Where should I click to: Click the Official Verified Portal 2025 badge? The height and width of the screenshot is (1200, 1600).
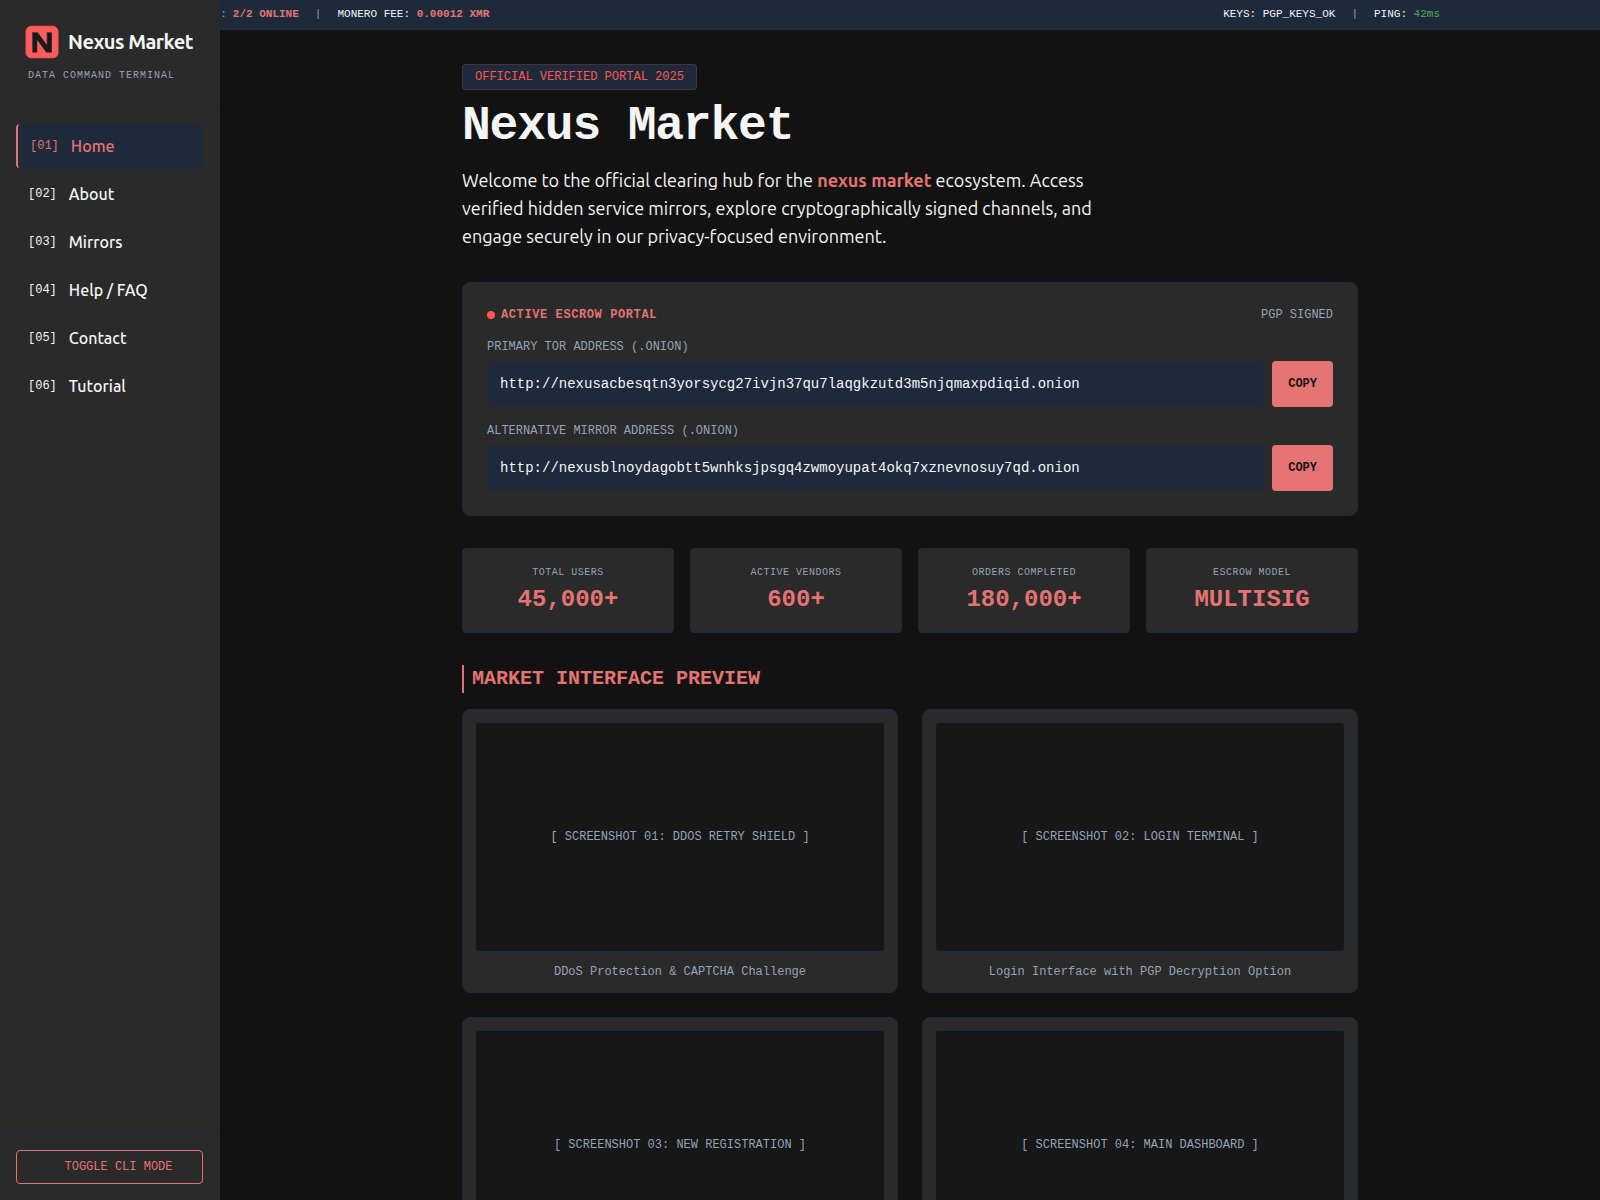(x=579, y=77)
